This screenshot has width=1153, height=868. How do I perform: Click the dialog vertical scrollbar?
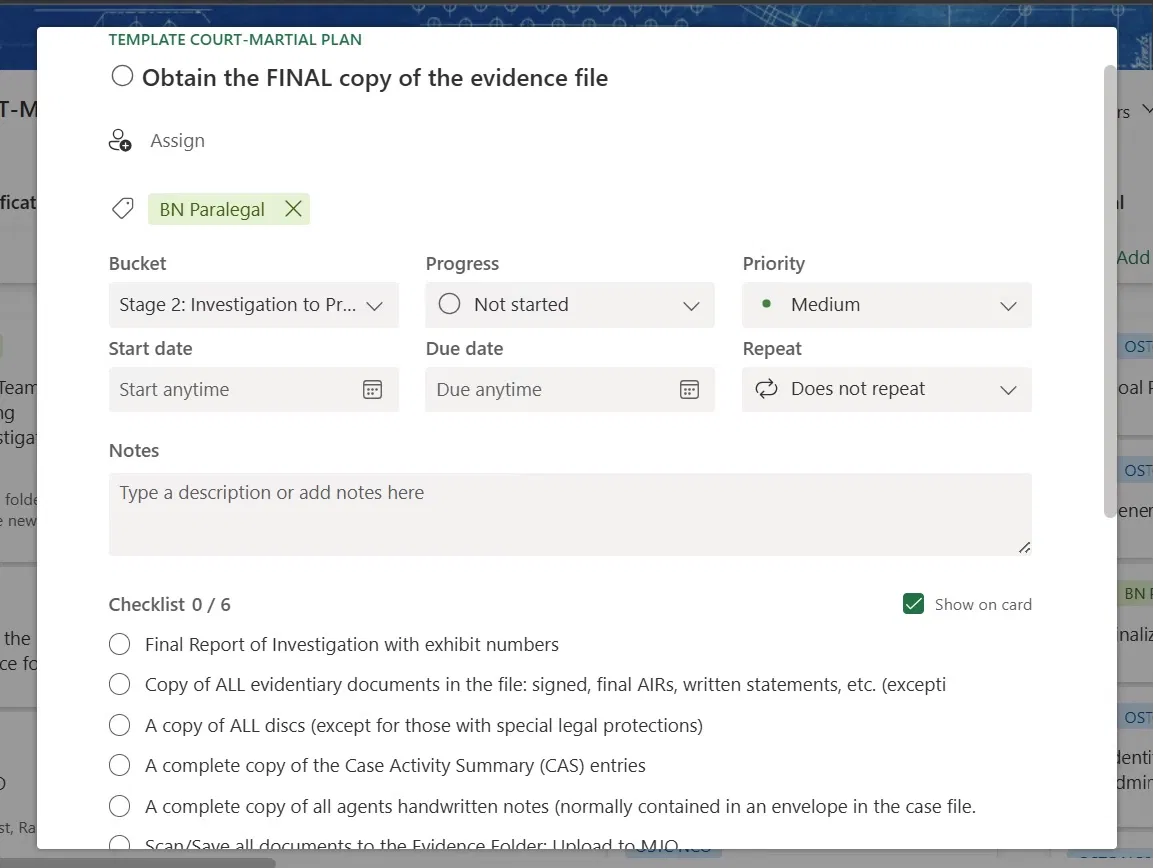coord(1110,291)
